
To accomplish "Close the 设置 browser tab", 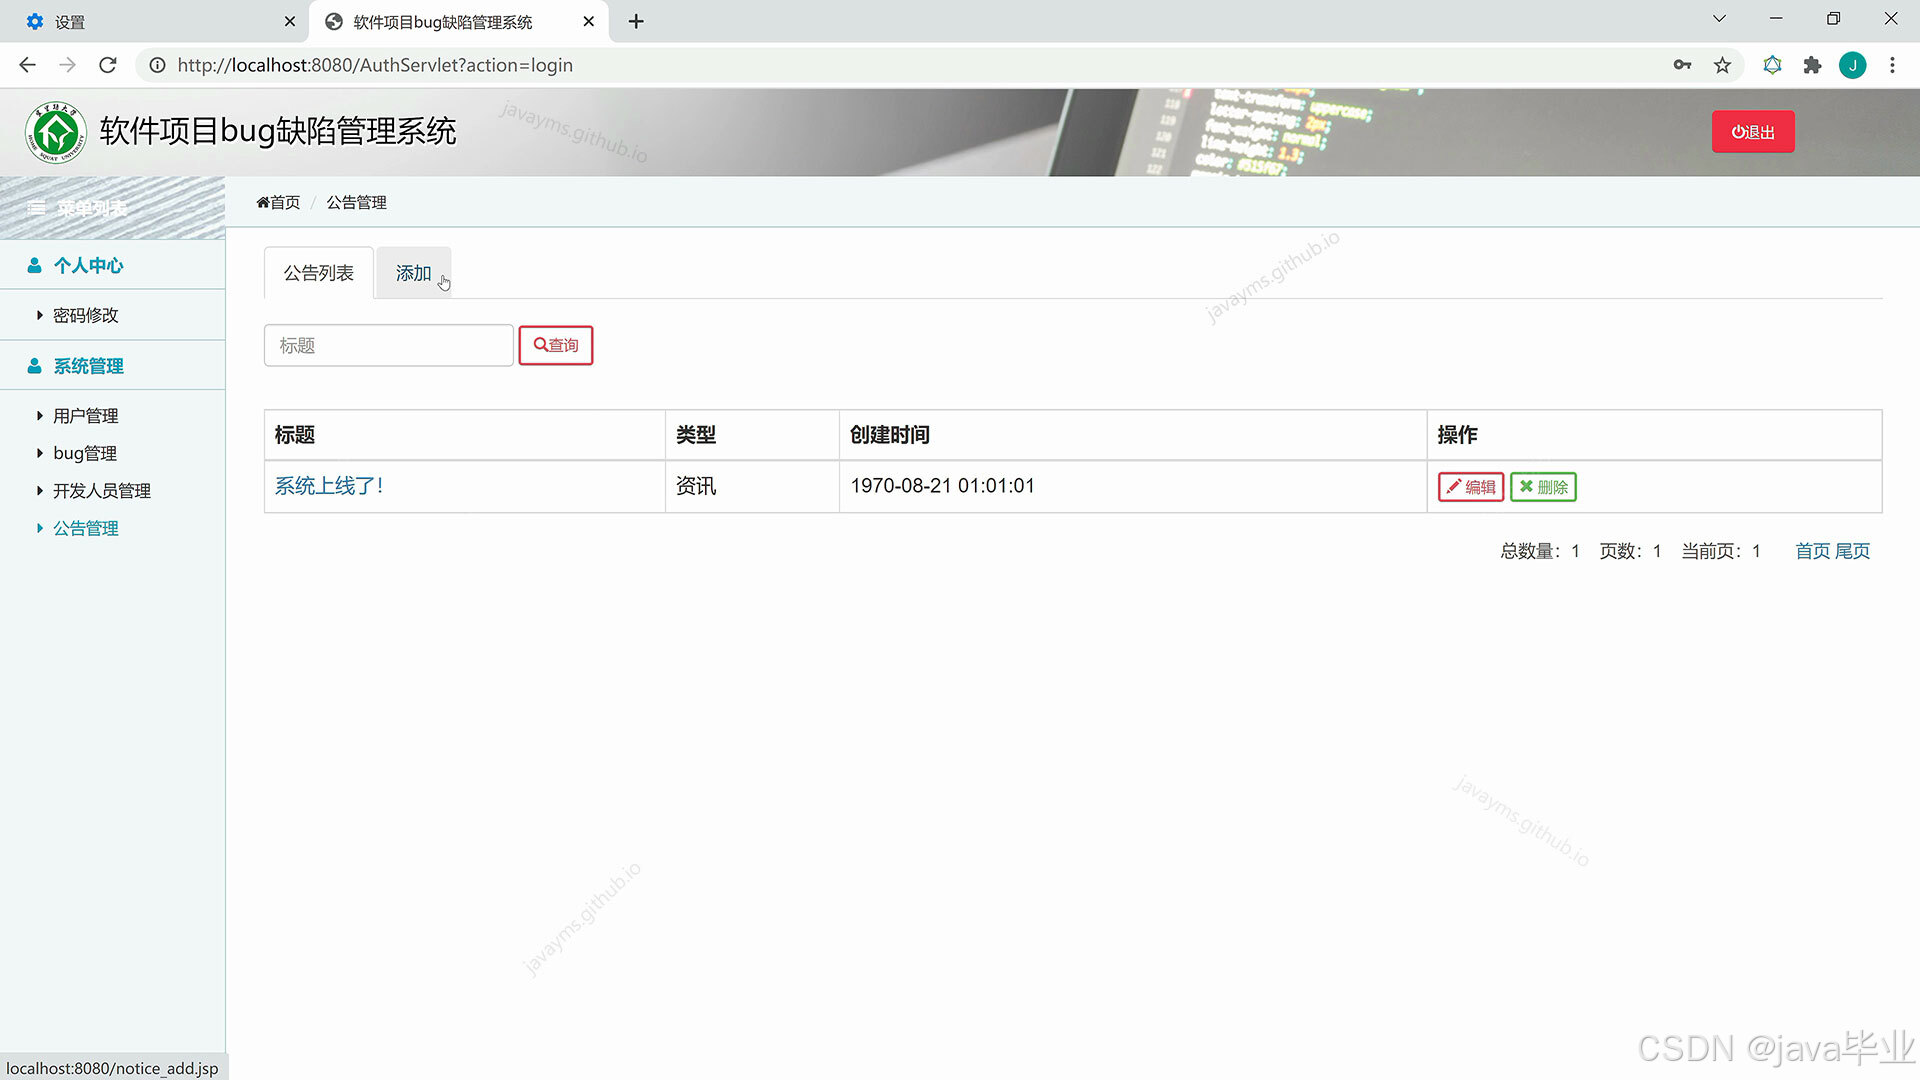I will tap(290, 21).
